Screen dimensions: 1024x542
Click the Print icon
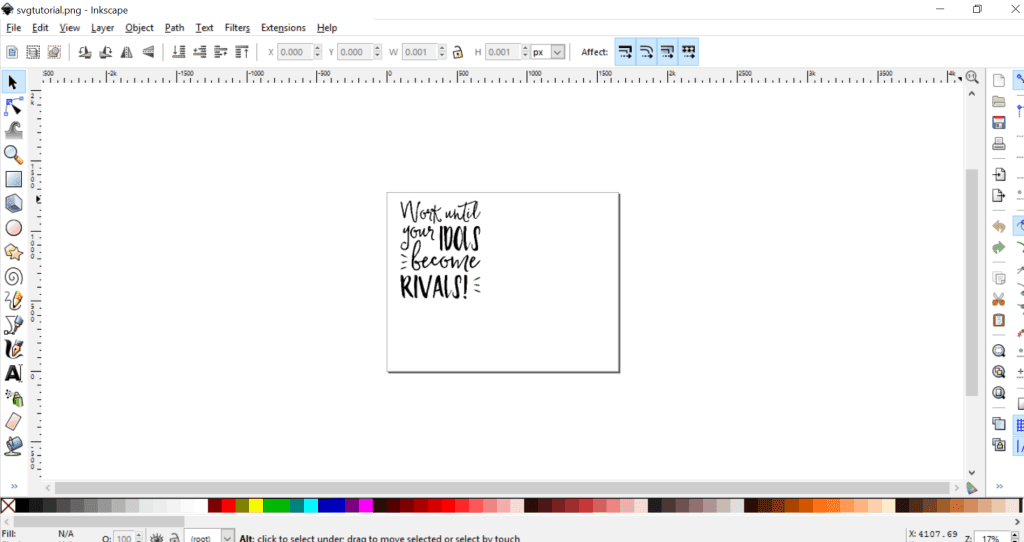point(999,144)
